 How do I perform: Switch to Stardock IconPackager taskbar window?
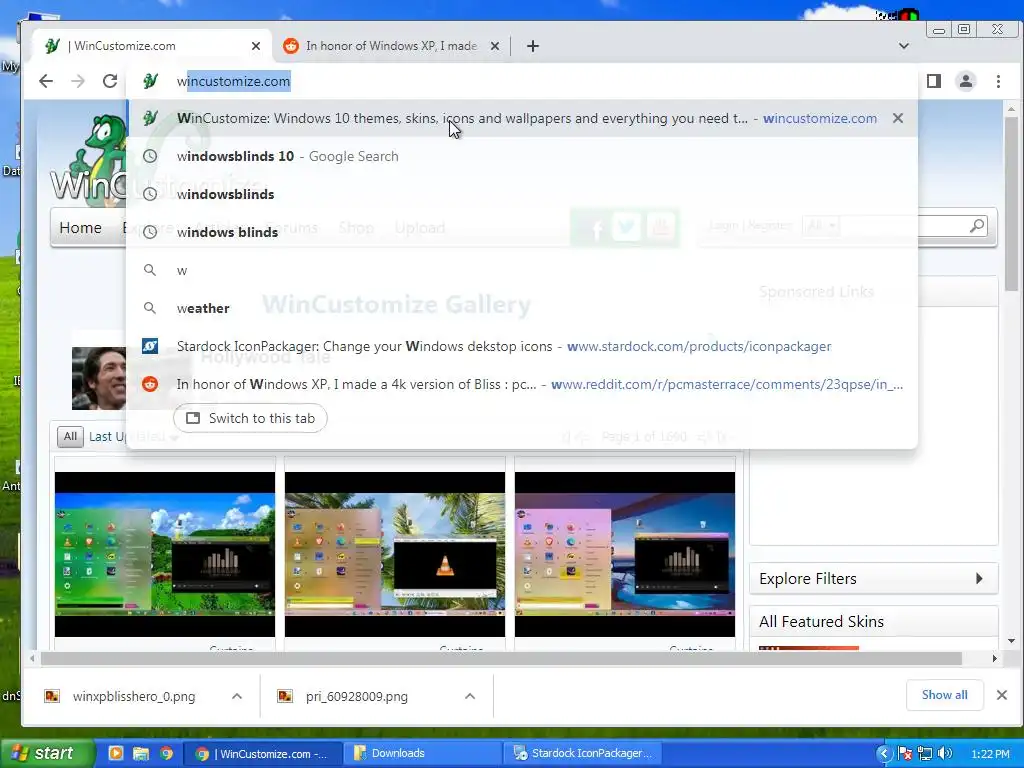583,754
